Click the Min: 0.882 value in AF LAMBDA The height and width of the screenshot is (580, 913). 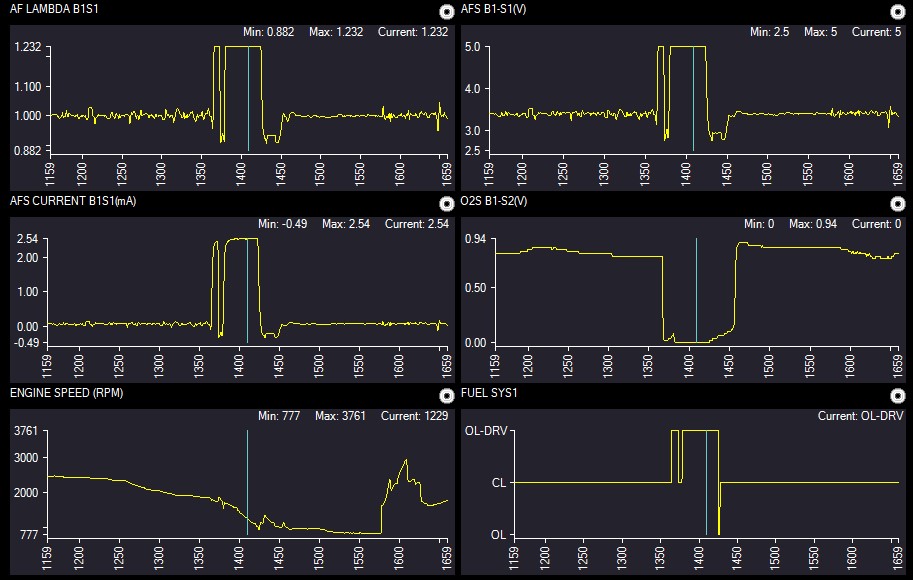tap(269, 32)
